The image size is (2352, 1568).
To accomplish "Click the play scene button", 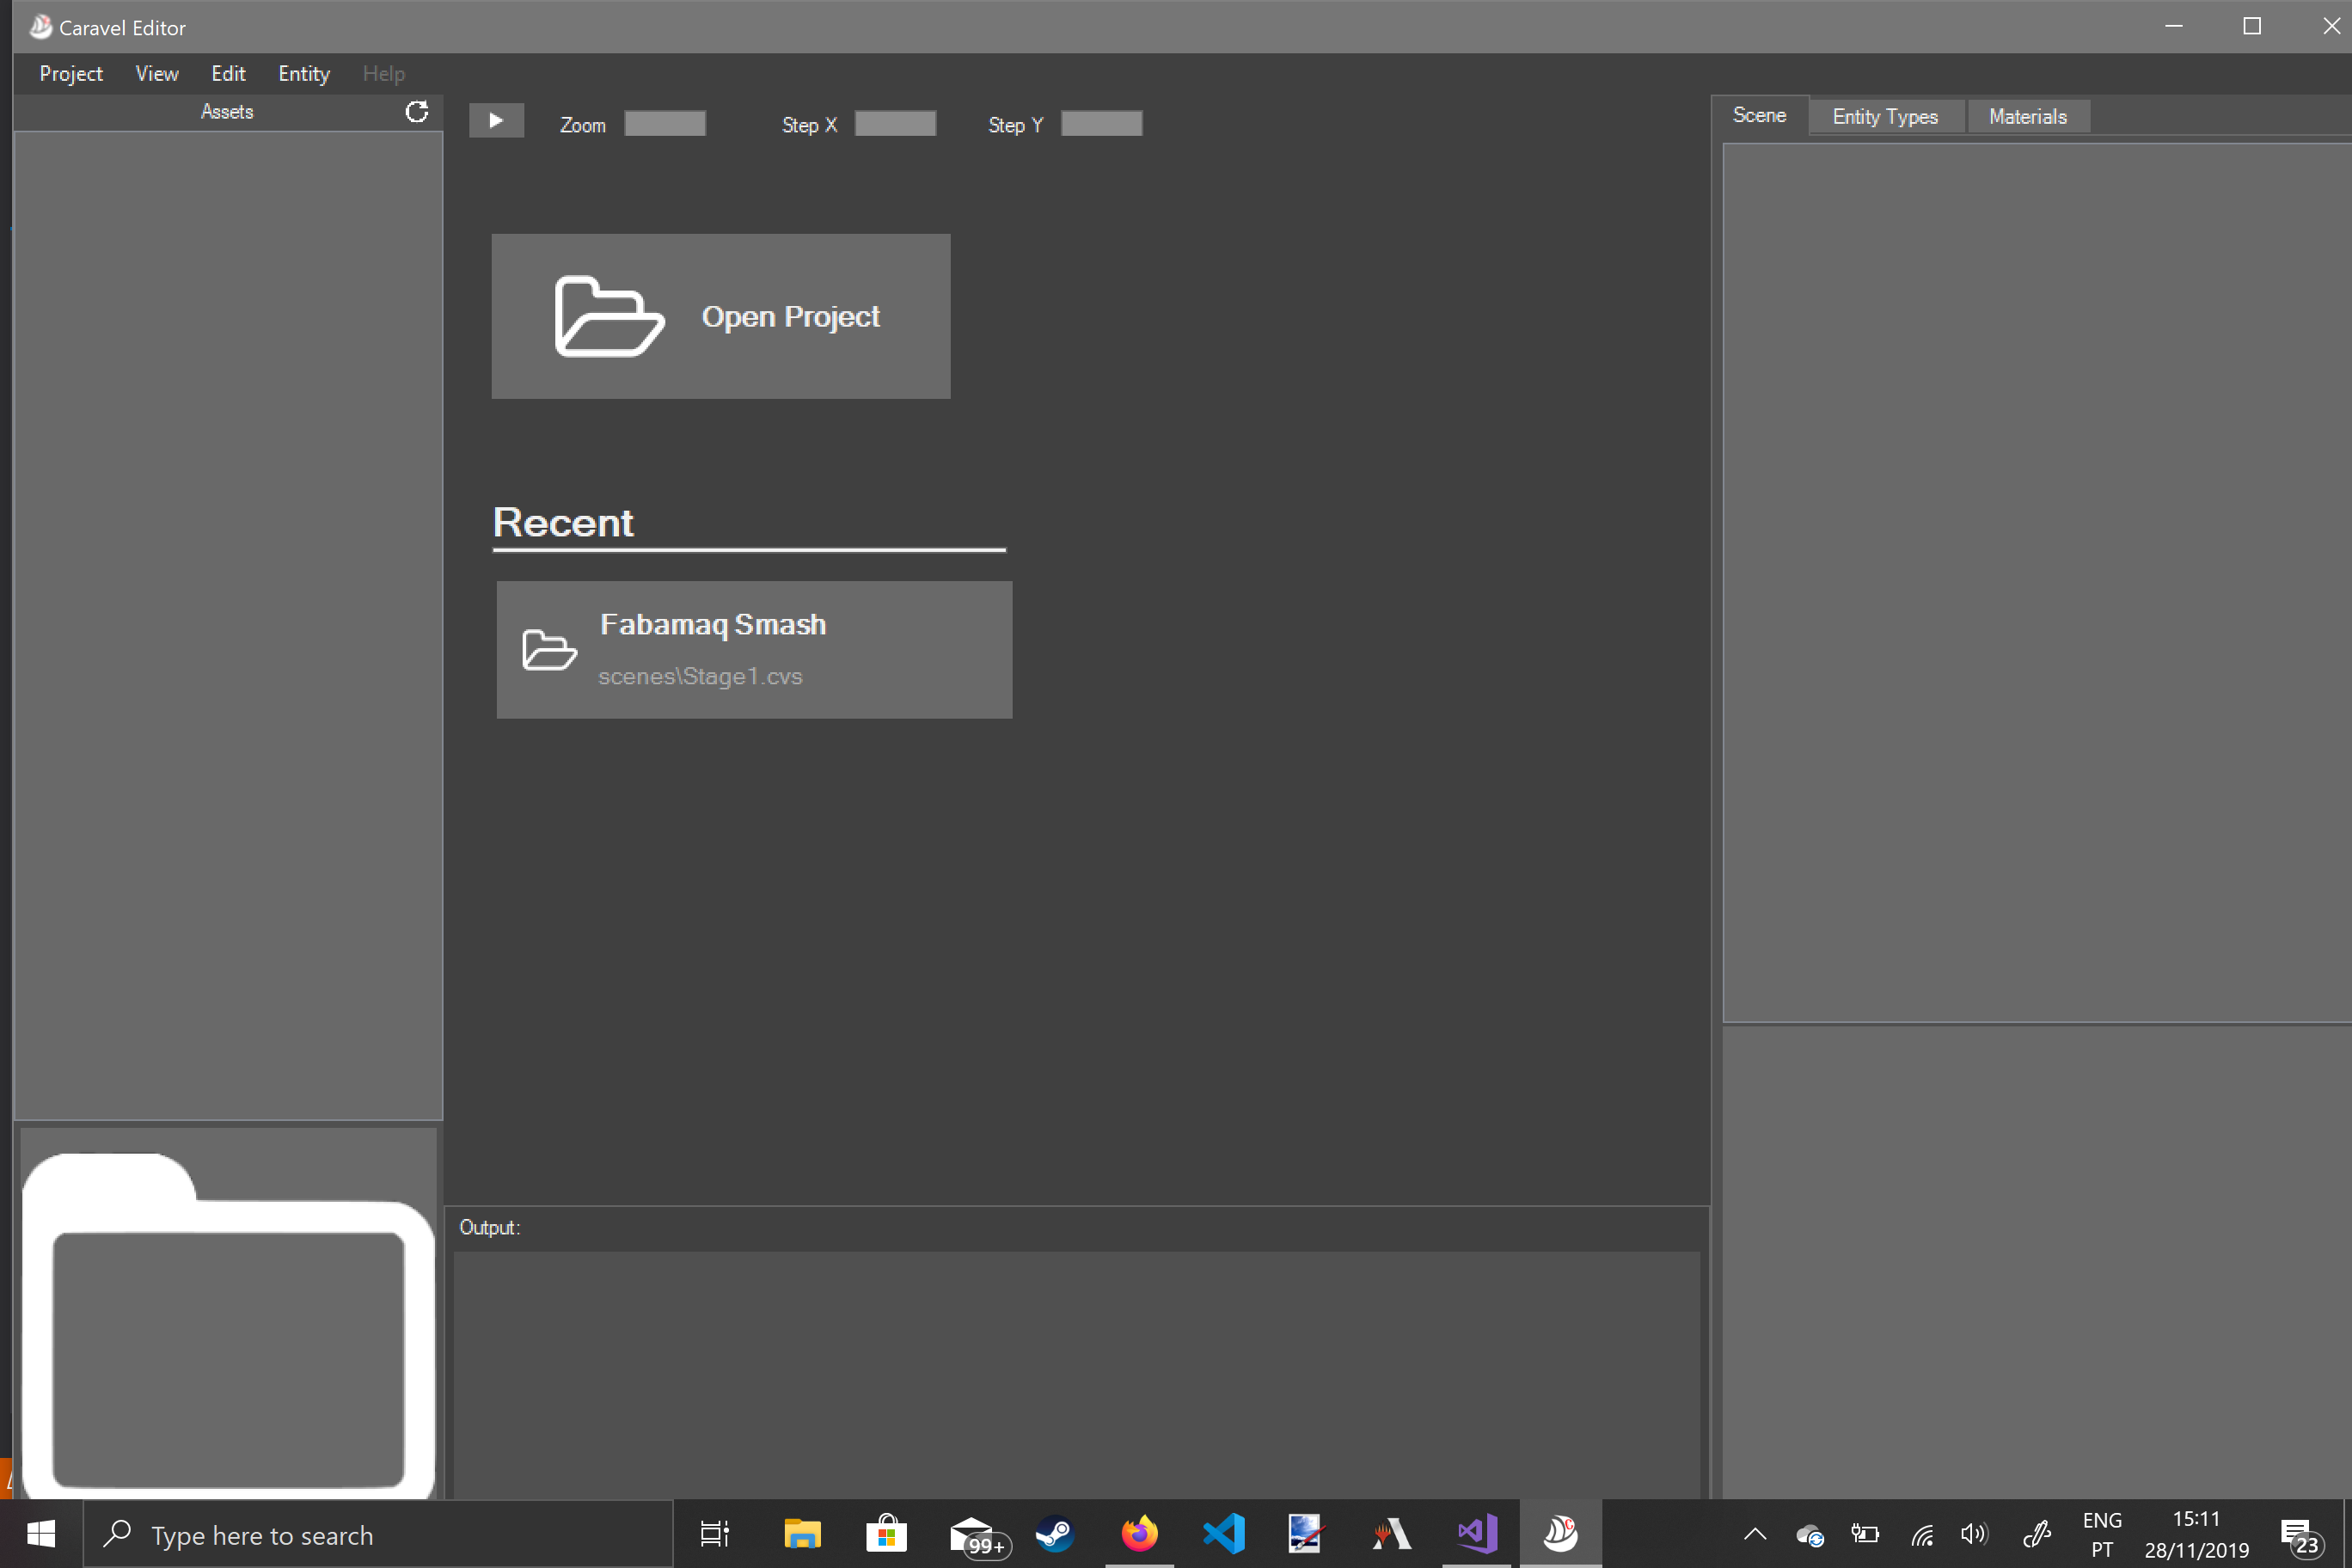I will (496, 121).
